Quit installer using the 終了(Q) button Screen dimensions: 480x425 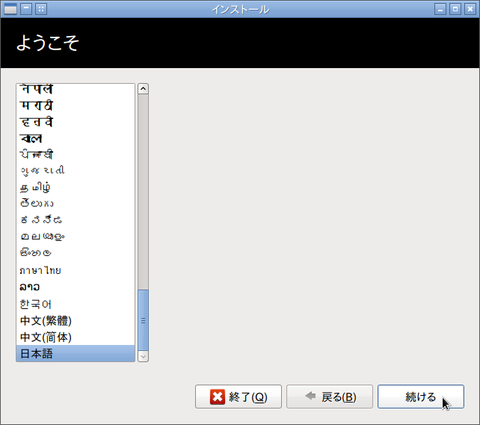click(238, 396)
